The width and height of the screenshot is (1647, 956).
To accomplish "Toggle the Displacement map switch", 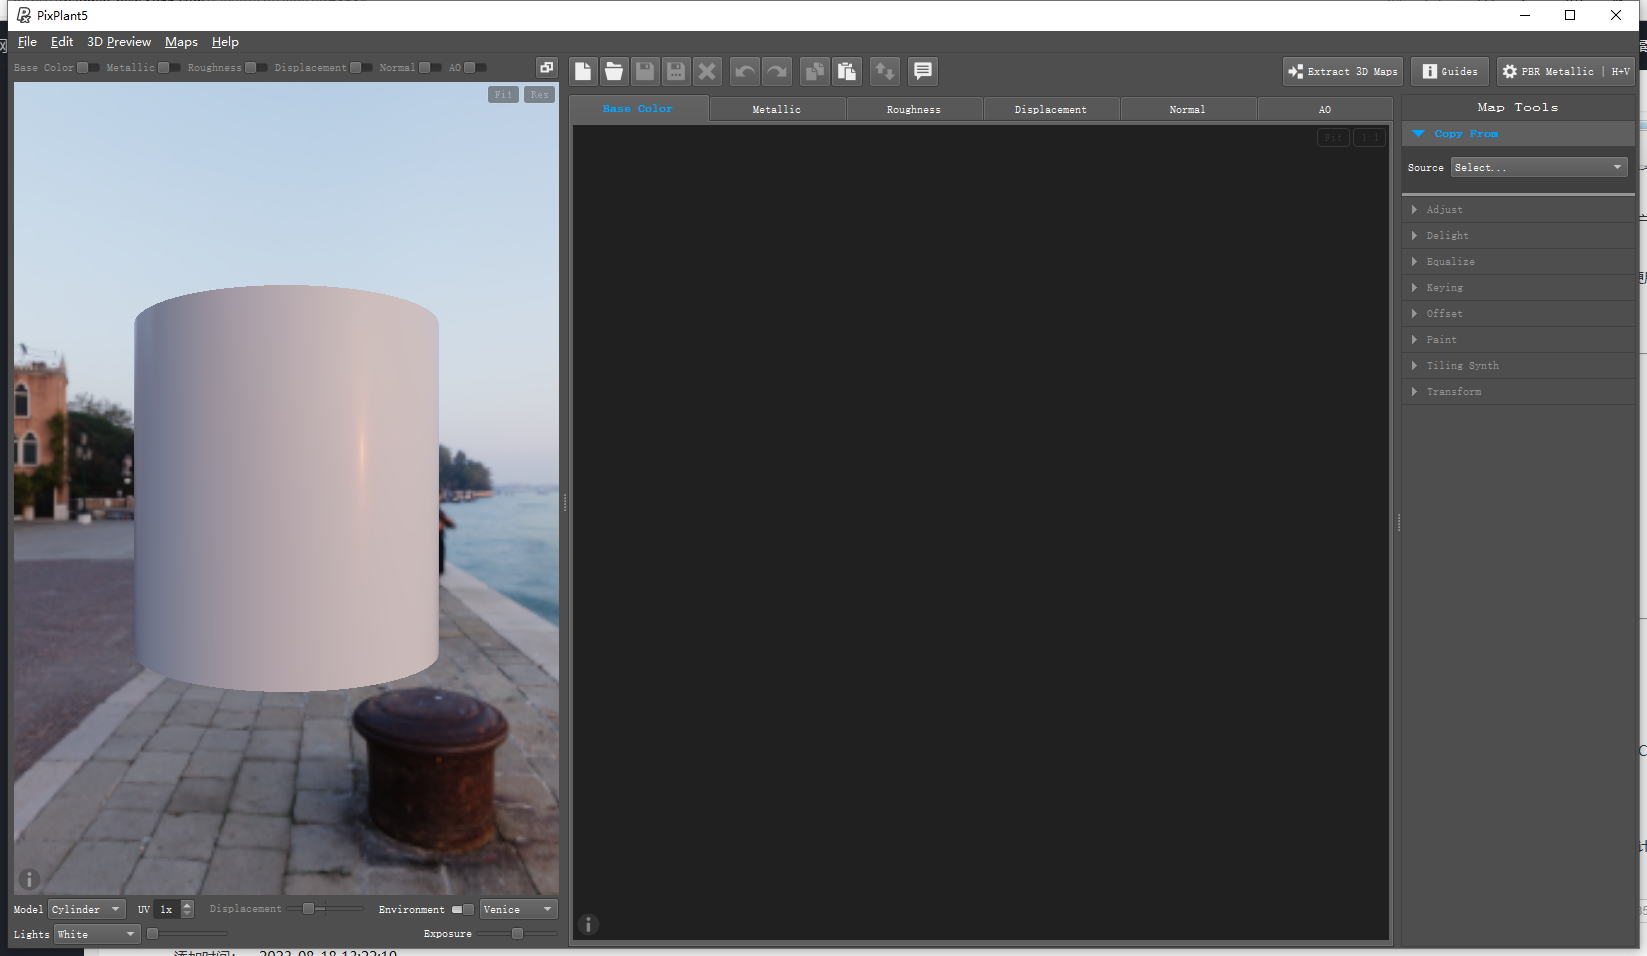I will pos(361,67).
